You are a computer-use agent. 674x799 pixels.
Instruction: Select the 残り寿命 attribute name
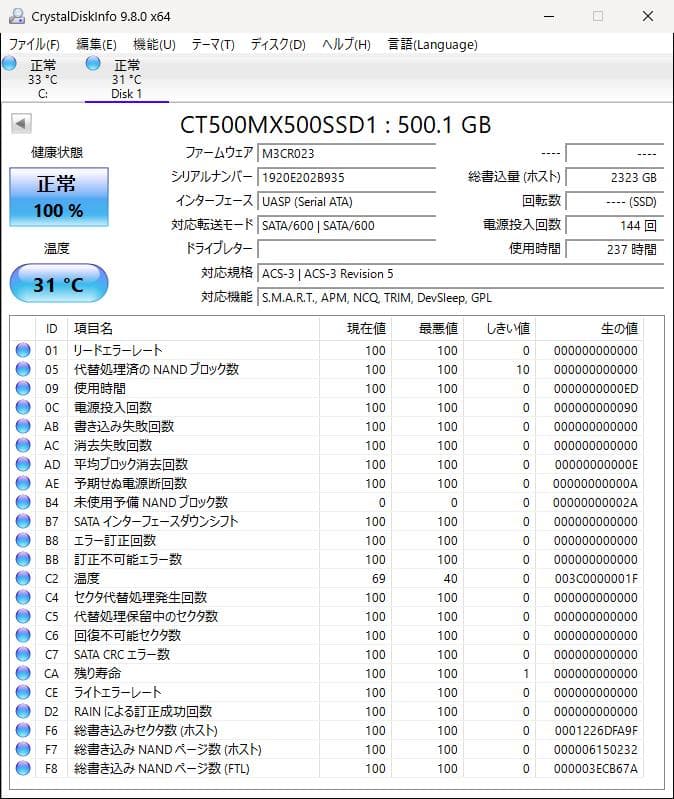pos(97,674)
